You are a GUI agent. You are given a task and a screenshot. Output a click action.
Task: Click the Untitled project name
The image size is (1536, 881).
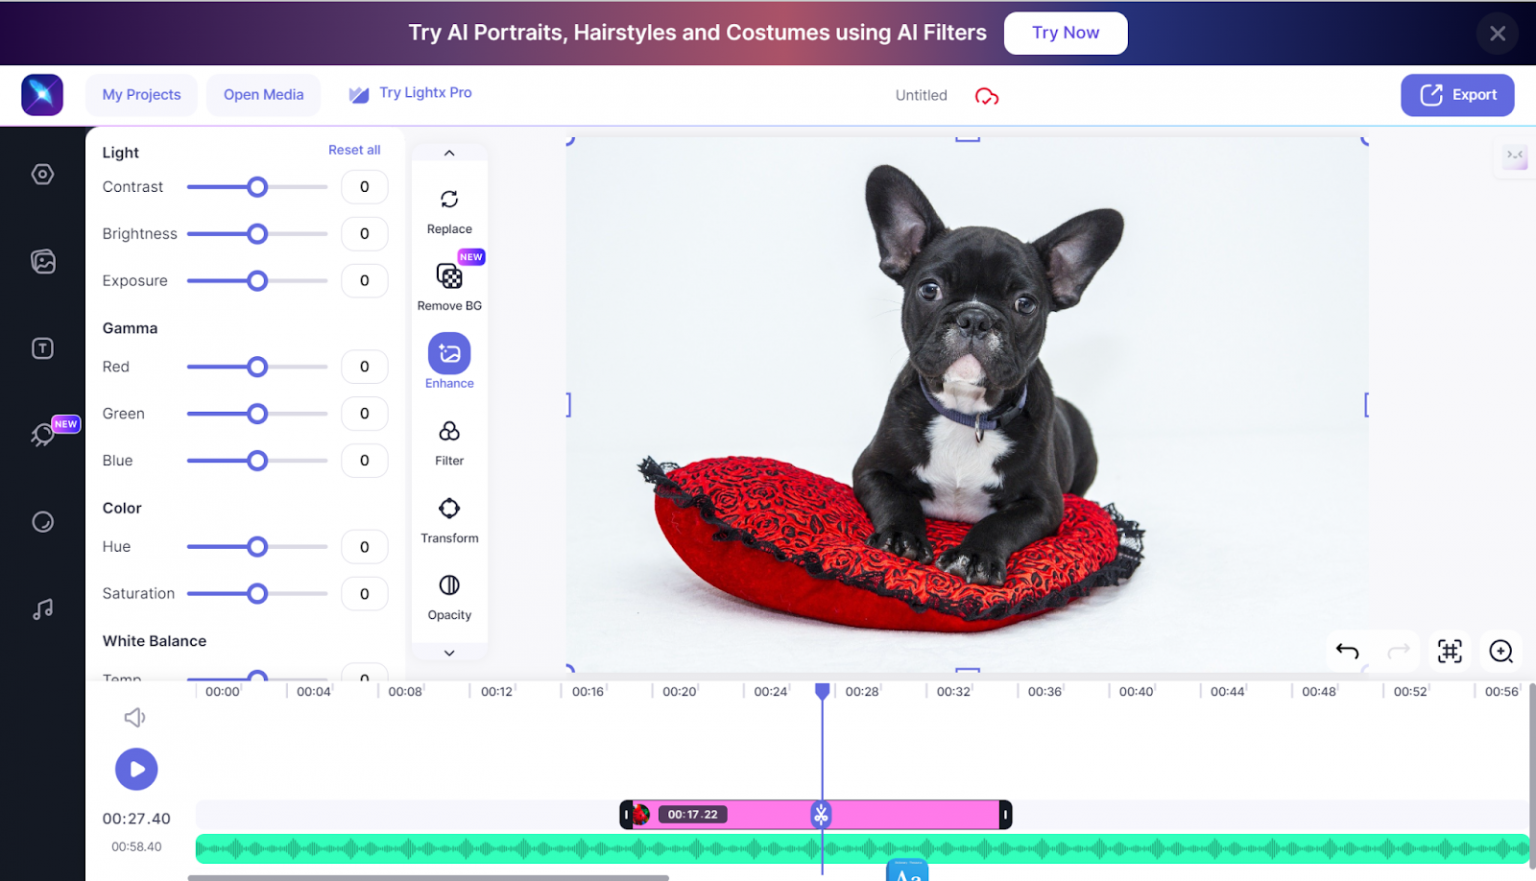921,96
